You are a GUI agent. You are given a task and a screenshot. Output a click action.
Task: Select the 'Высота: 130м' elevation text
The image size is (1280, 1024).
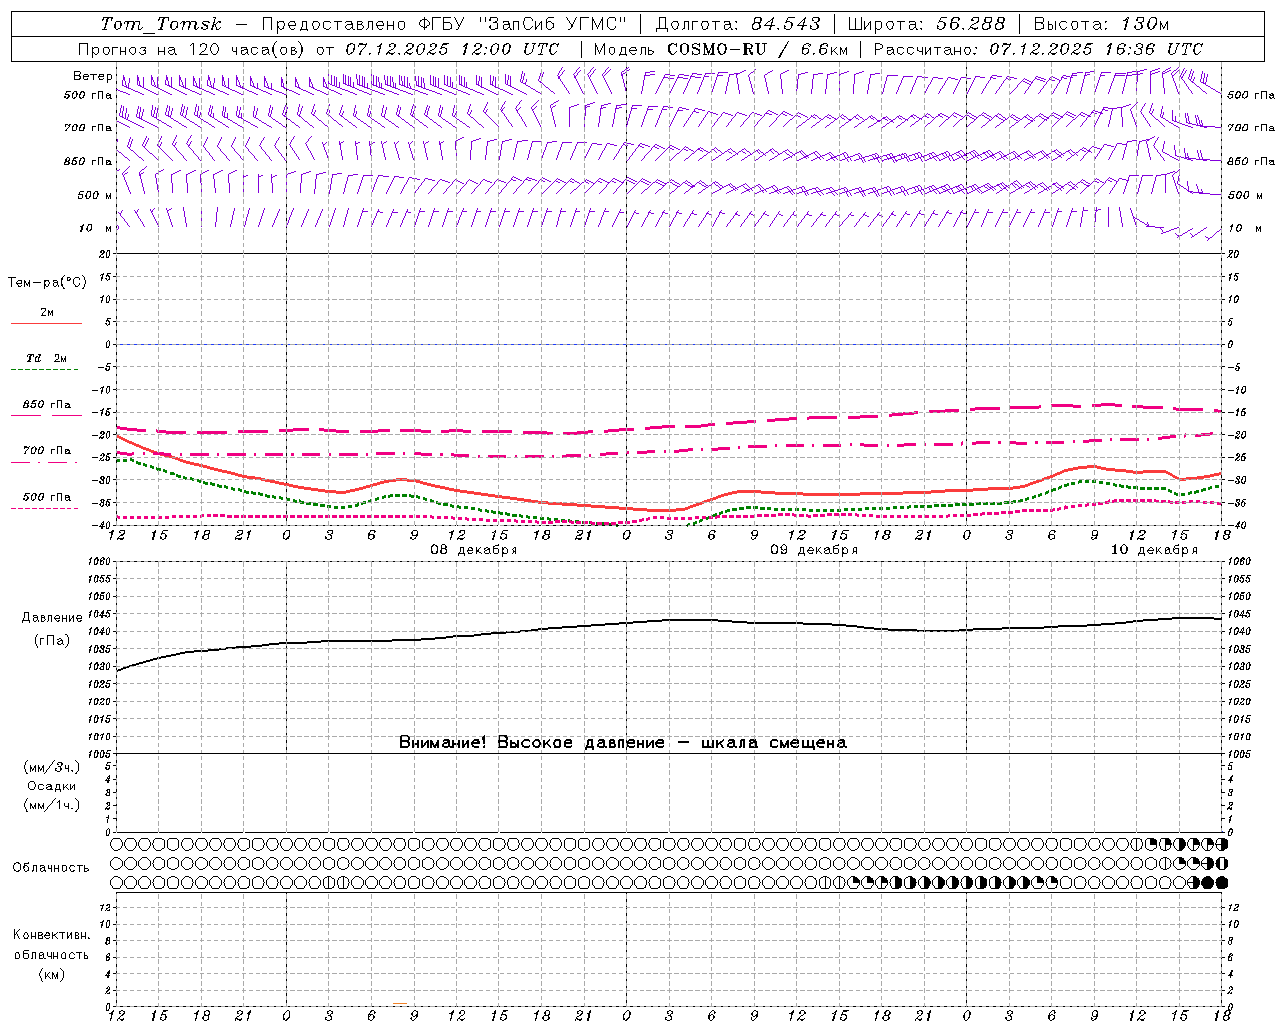pos(1101,24)
